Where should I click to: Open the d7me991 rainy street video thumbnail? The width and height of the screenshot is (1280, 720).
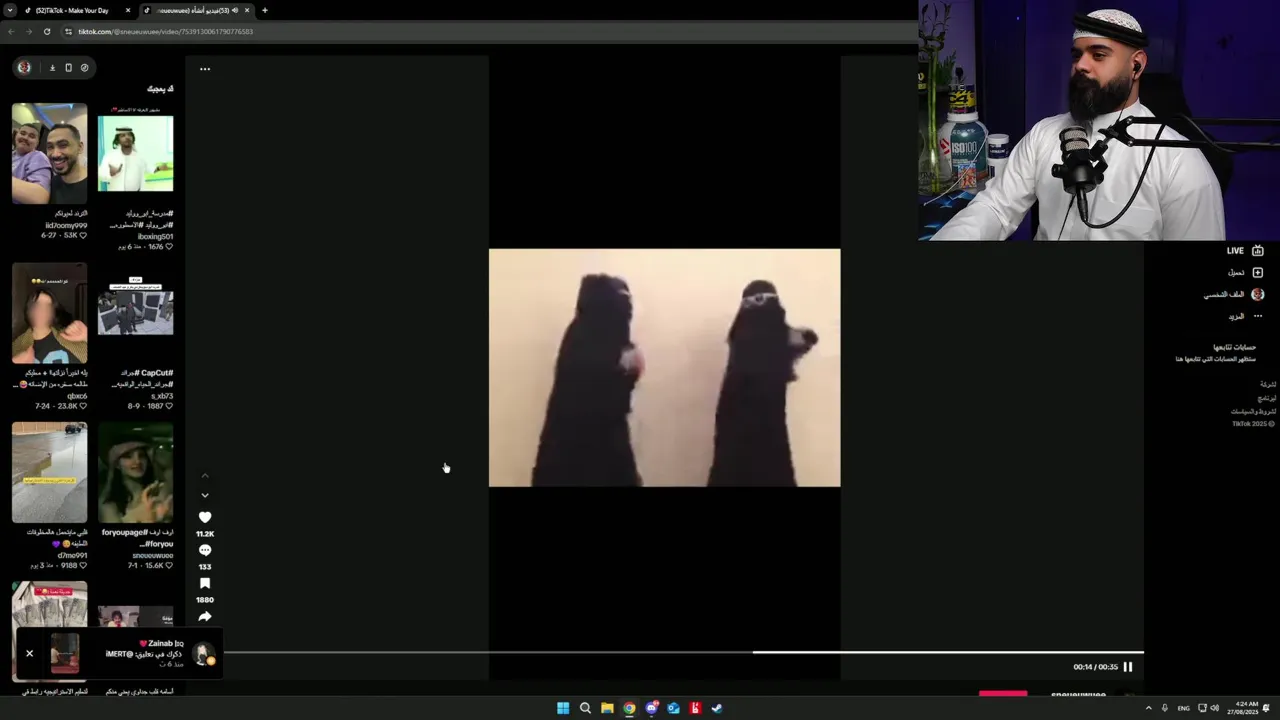coord(49,472)
